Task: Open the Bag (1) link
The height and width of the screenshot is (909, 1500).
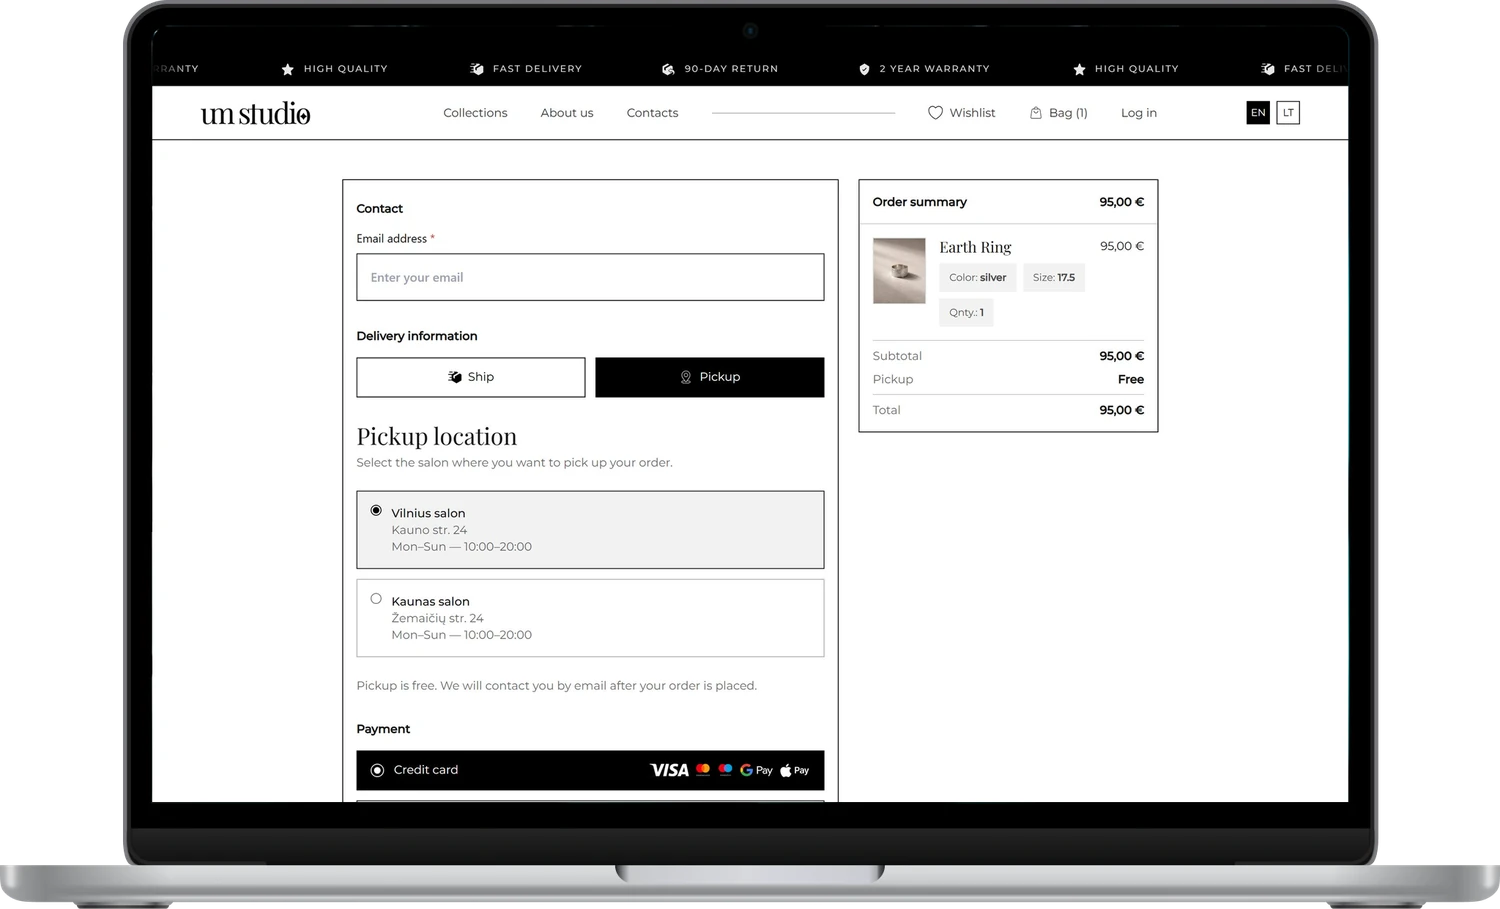Action: (x=1068, y=113)
